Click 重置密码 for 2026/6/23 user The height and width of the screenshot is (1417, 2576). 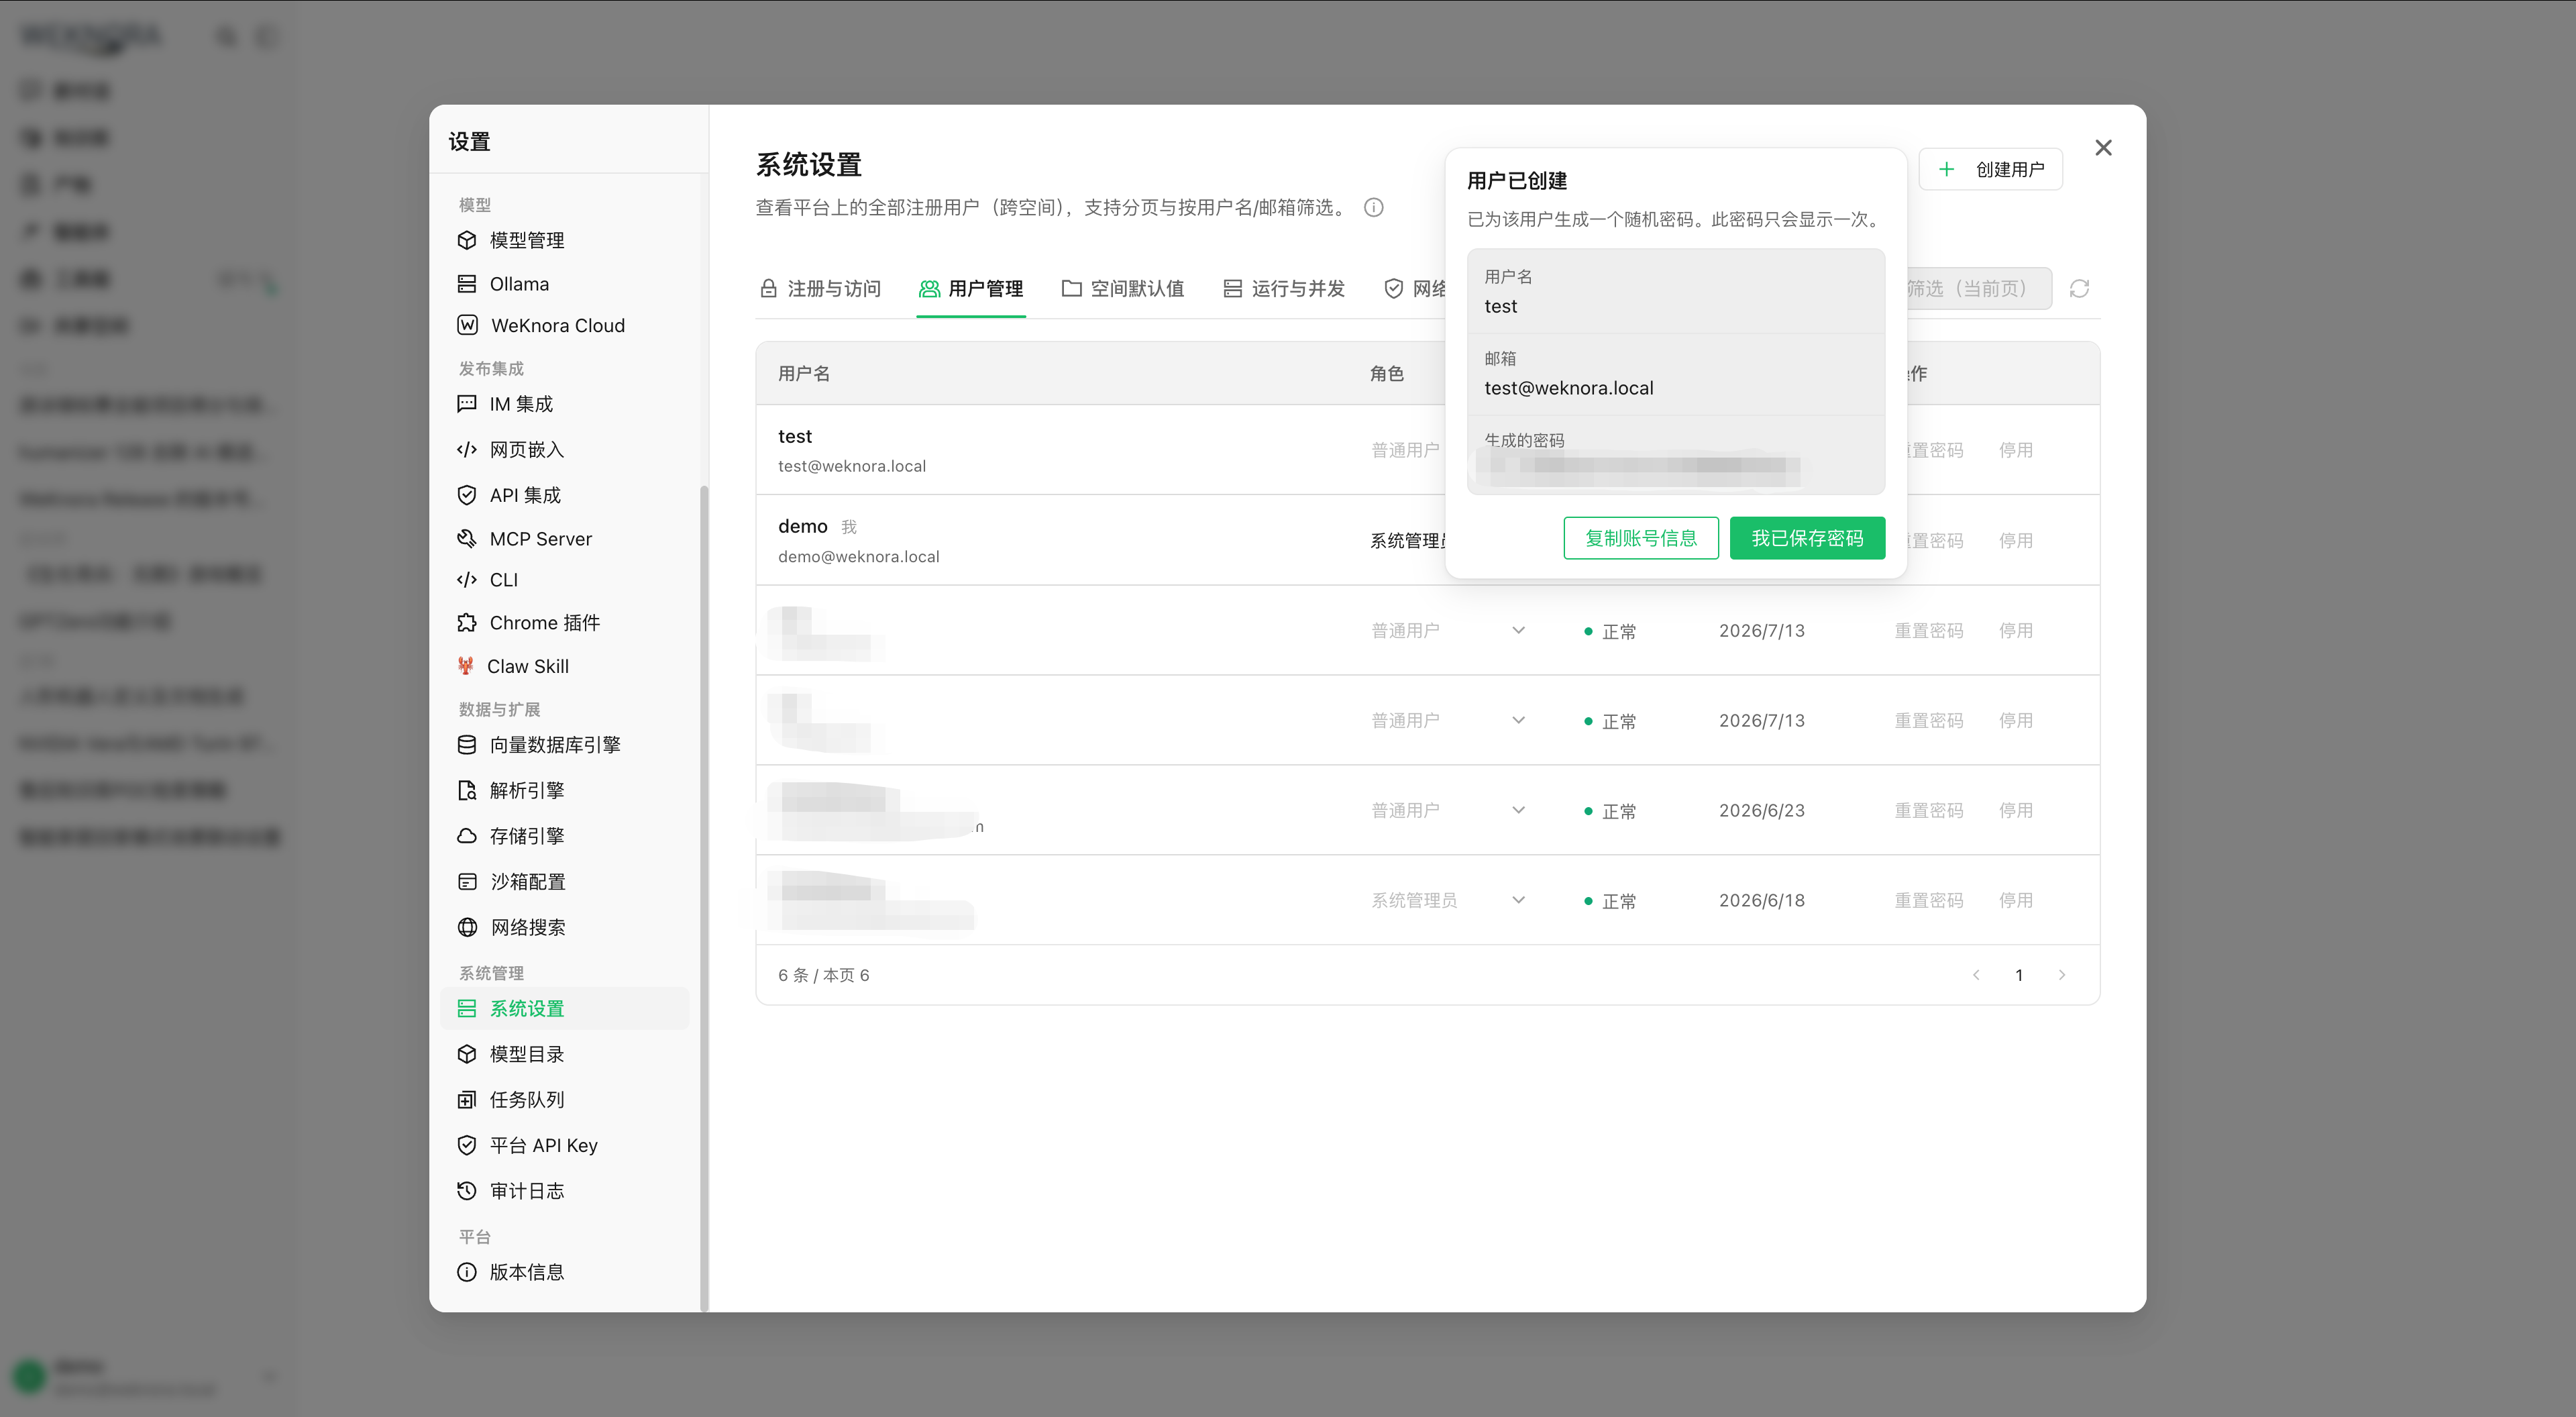click(x=1928, y=811)
